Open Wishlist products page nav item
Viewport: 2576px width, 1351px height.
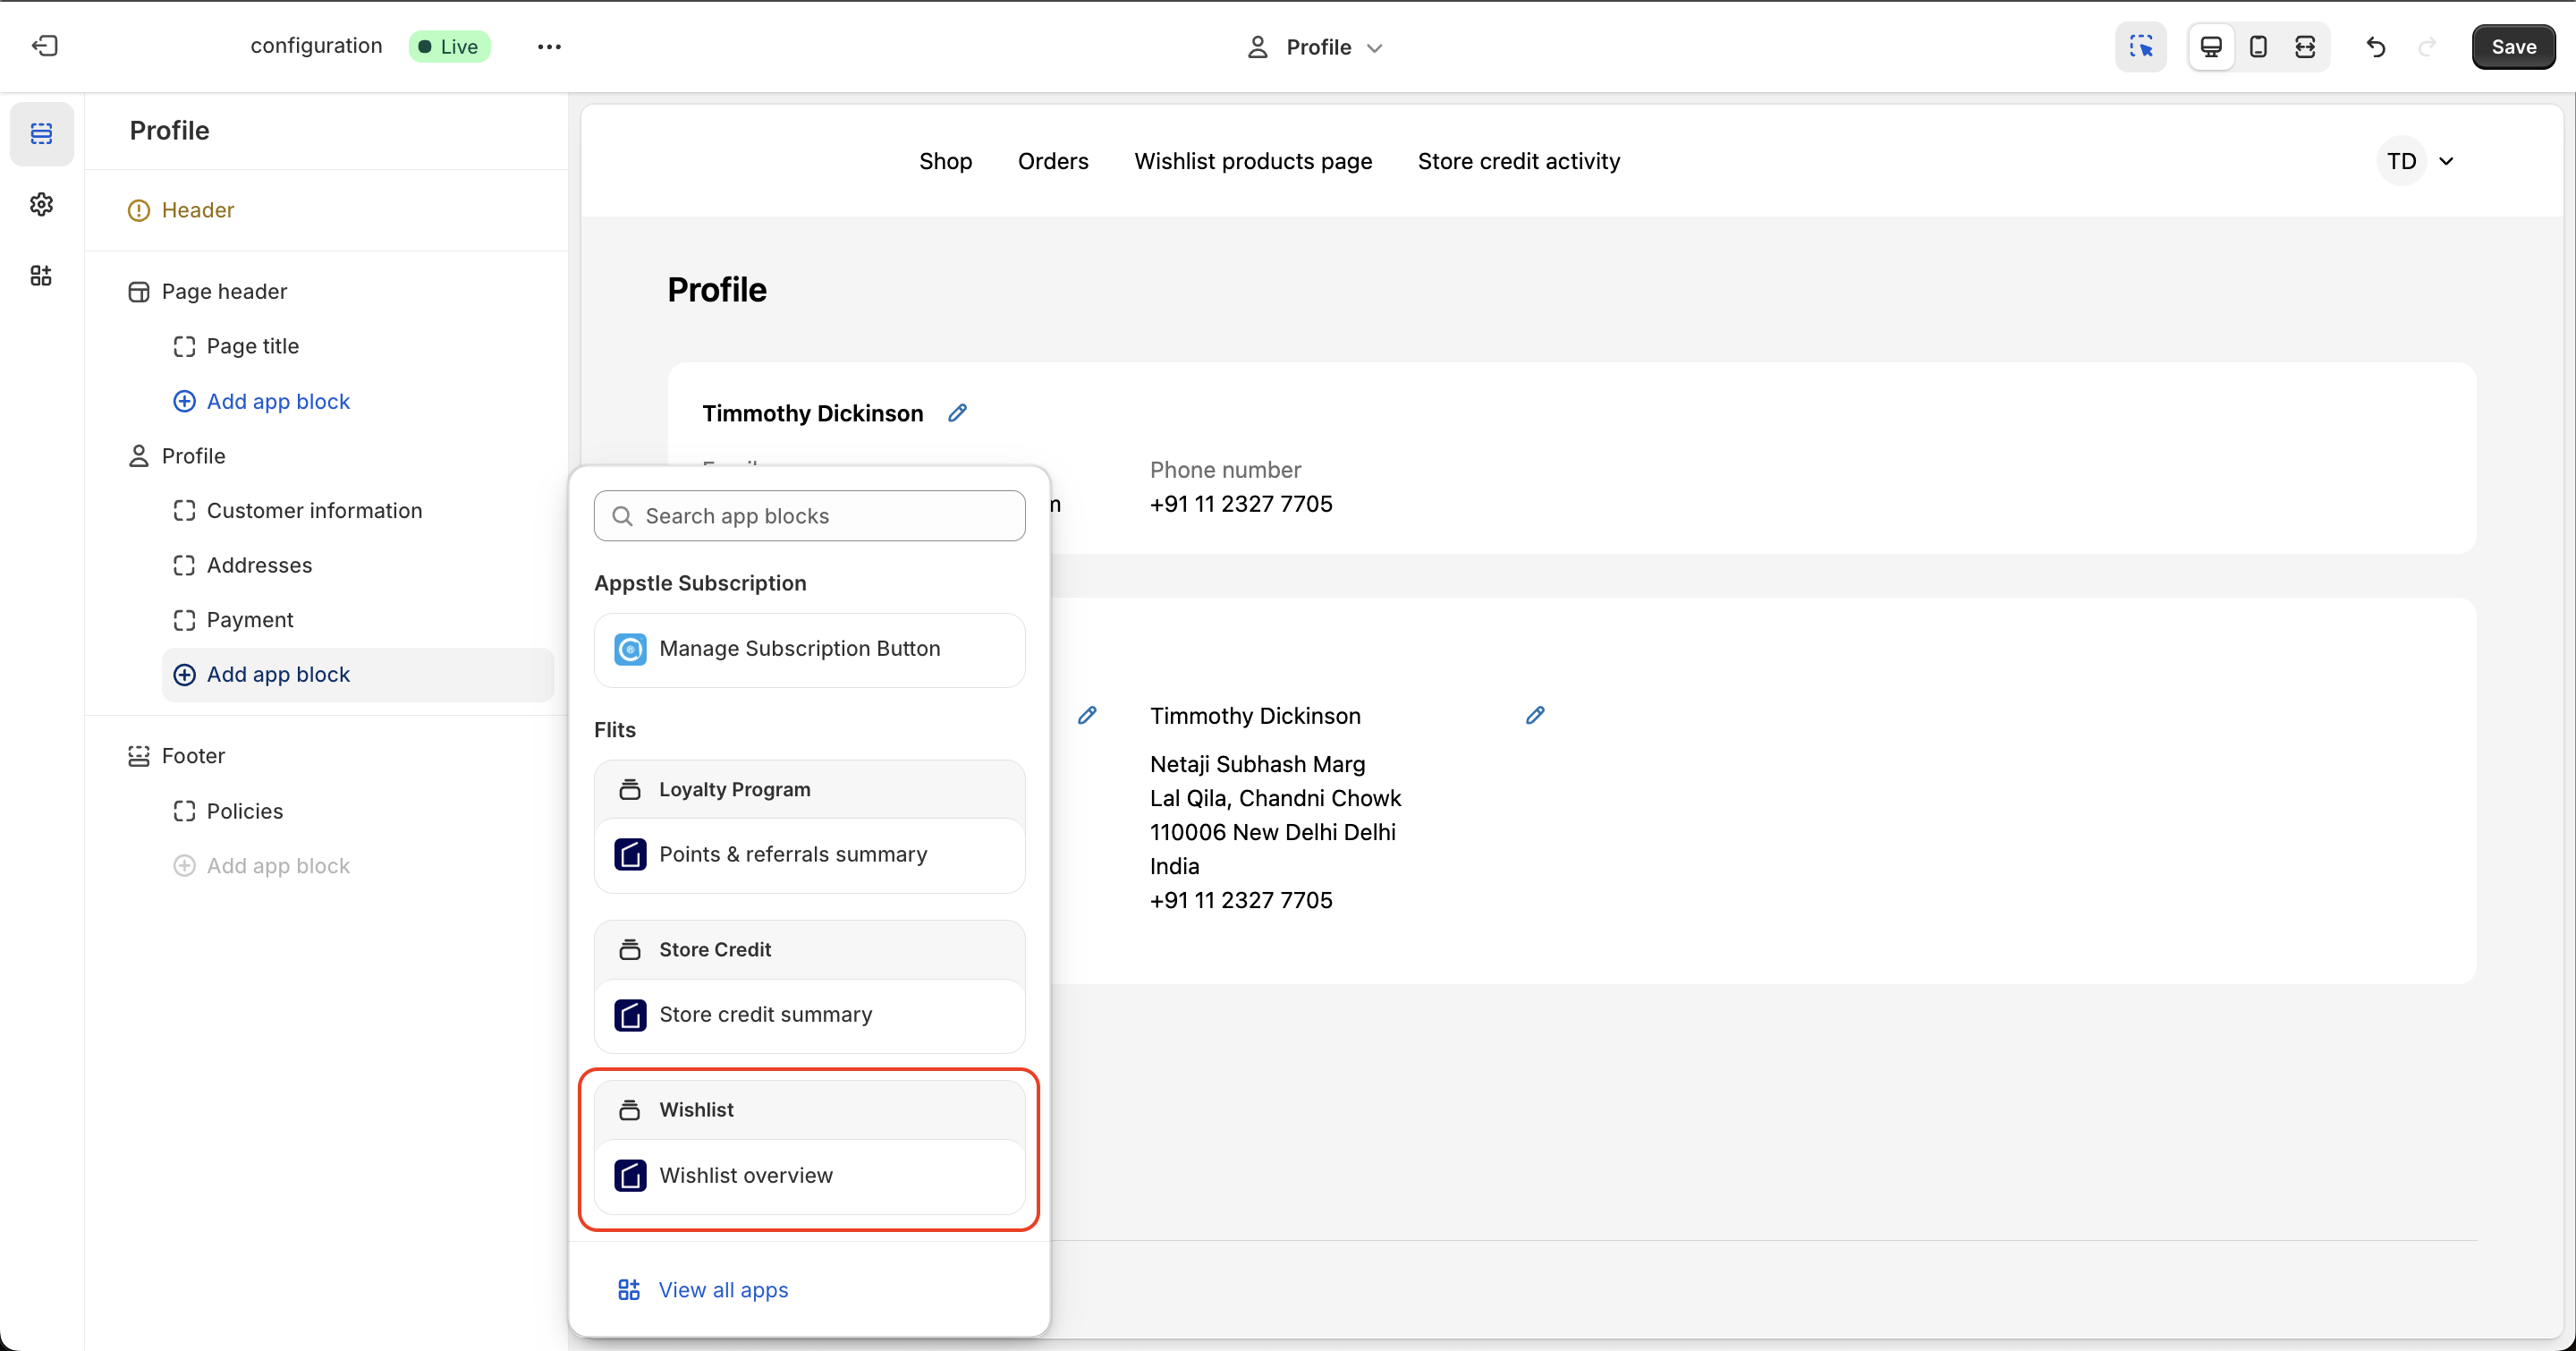(x=1252, y=161)
